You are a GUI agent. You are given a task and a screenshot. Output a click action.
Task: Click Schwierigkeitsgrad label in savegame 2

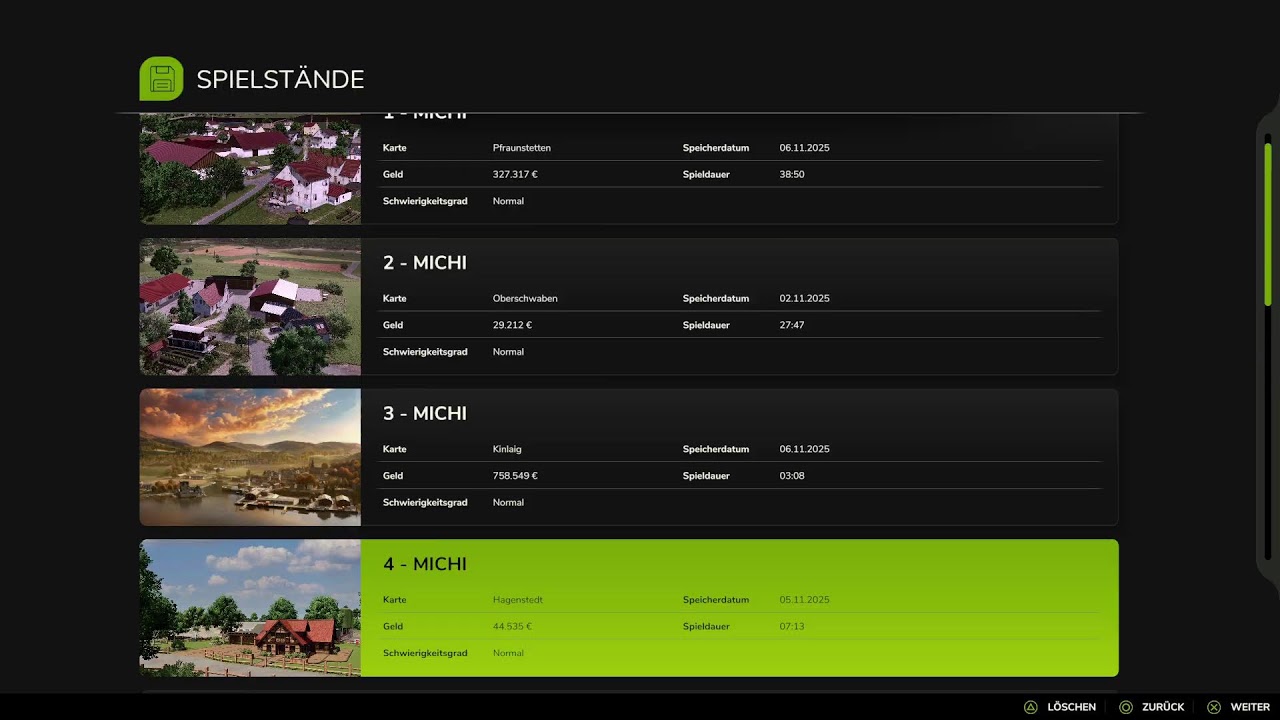[x=425, y=352]
